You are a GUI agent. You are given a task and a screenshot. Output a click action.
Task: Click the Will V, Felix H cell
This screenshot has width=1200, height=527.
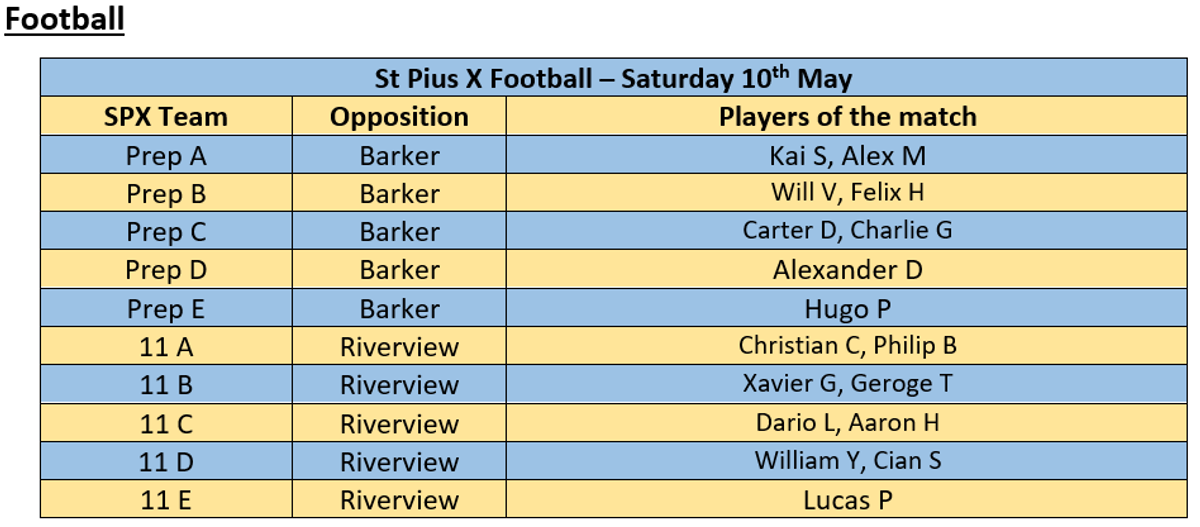click(x=847, y=193)
